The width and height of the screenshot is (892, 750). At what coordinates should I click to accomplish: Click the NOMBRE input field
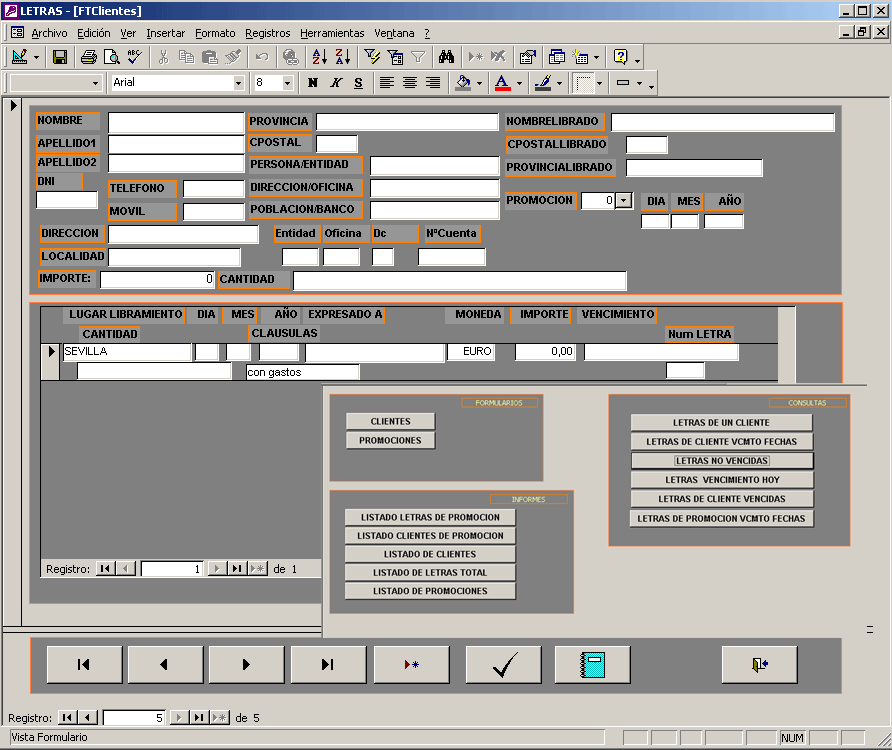click(x=175, y=122)
